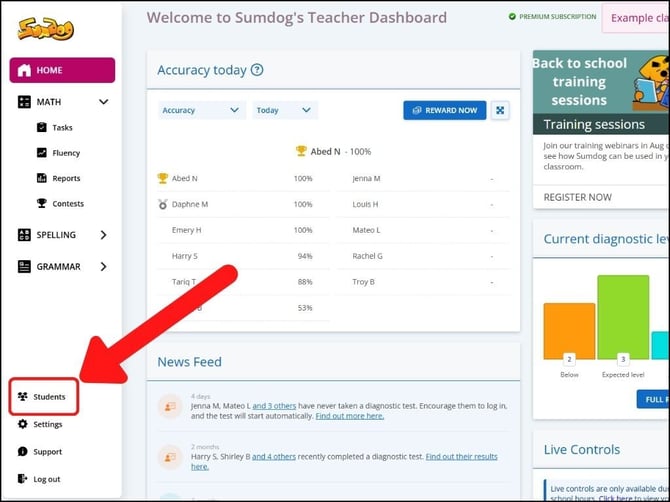Click the Log out door icon
The image size is (670, 502).
tap(23, 479)
